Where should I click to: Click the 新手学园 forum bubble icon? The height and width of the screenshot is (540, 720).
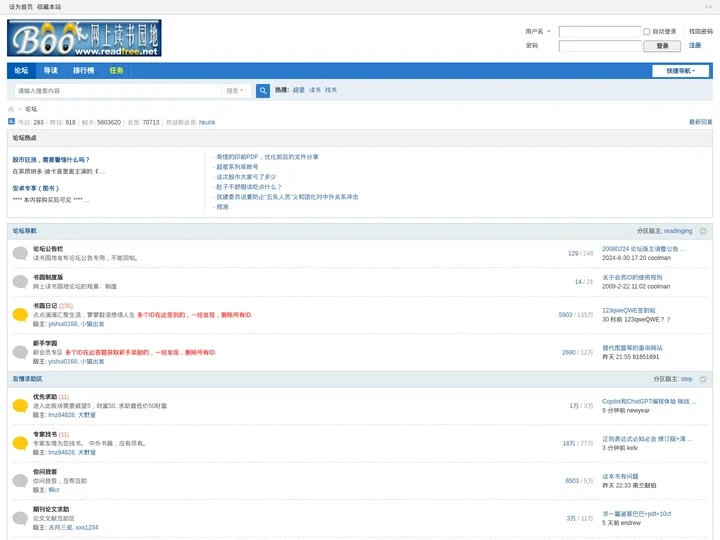[20, 352]
